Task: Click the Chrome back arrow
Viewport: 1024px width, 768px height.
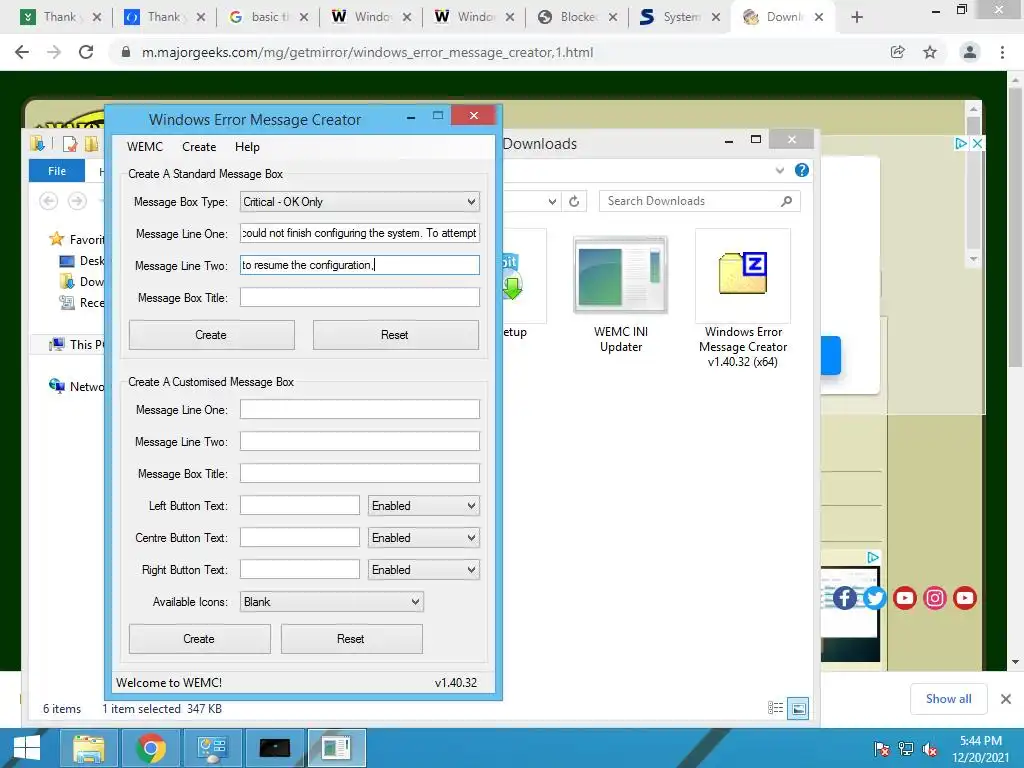Action: point(22,52)
